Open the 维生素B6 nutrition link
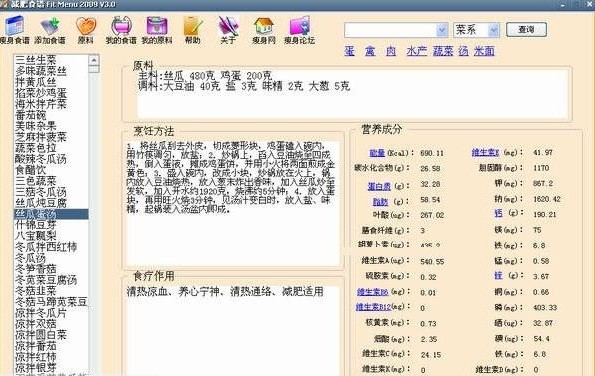 [373, 292]
